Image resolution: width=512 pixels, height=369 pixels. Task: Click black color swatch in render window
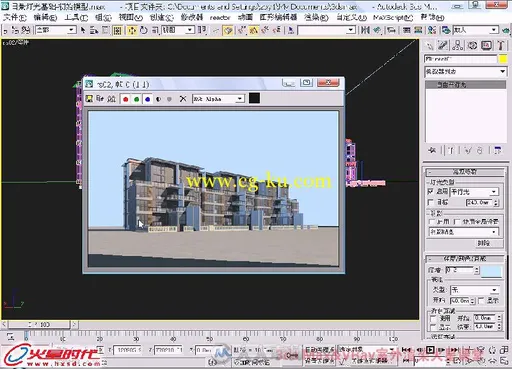click(254, 98)
